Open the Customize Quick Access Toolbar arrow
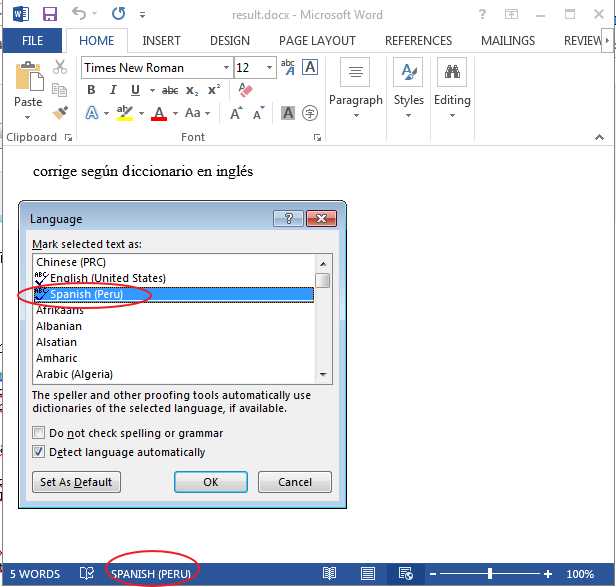The width and height of the screenshot is (616, 587). point(143,15)
